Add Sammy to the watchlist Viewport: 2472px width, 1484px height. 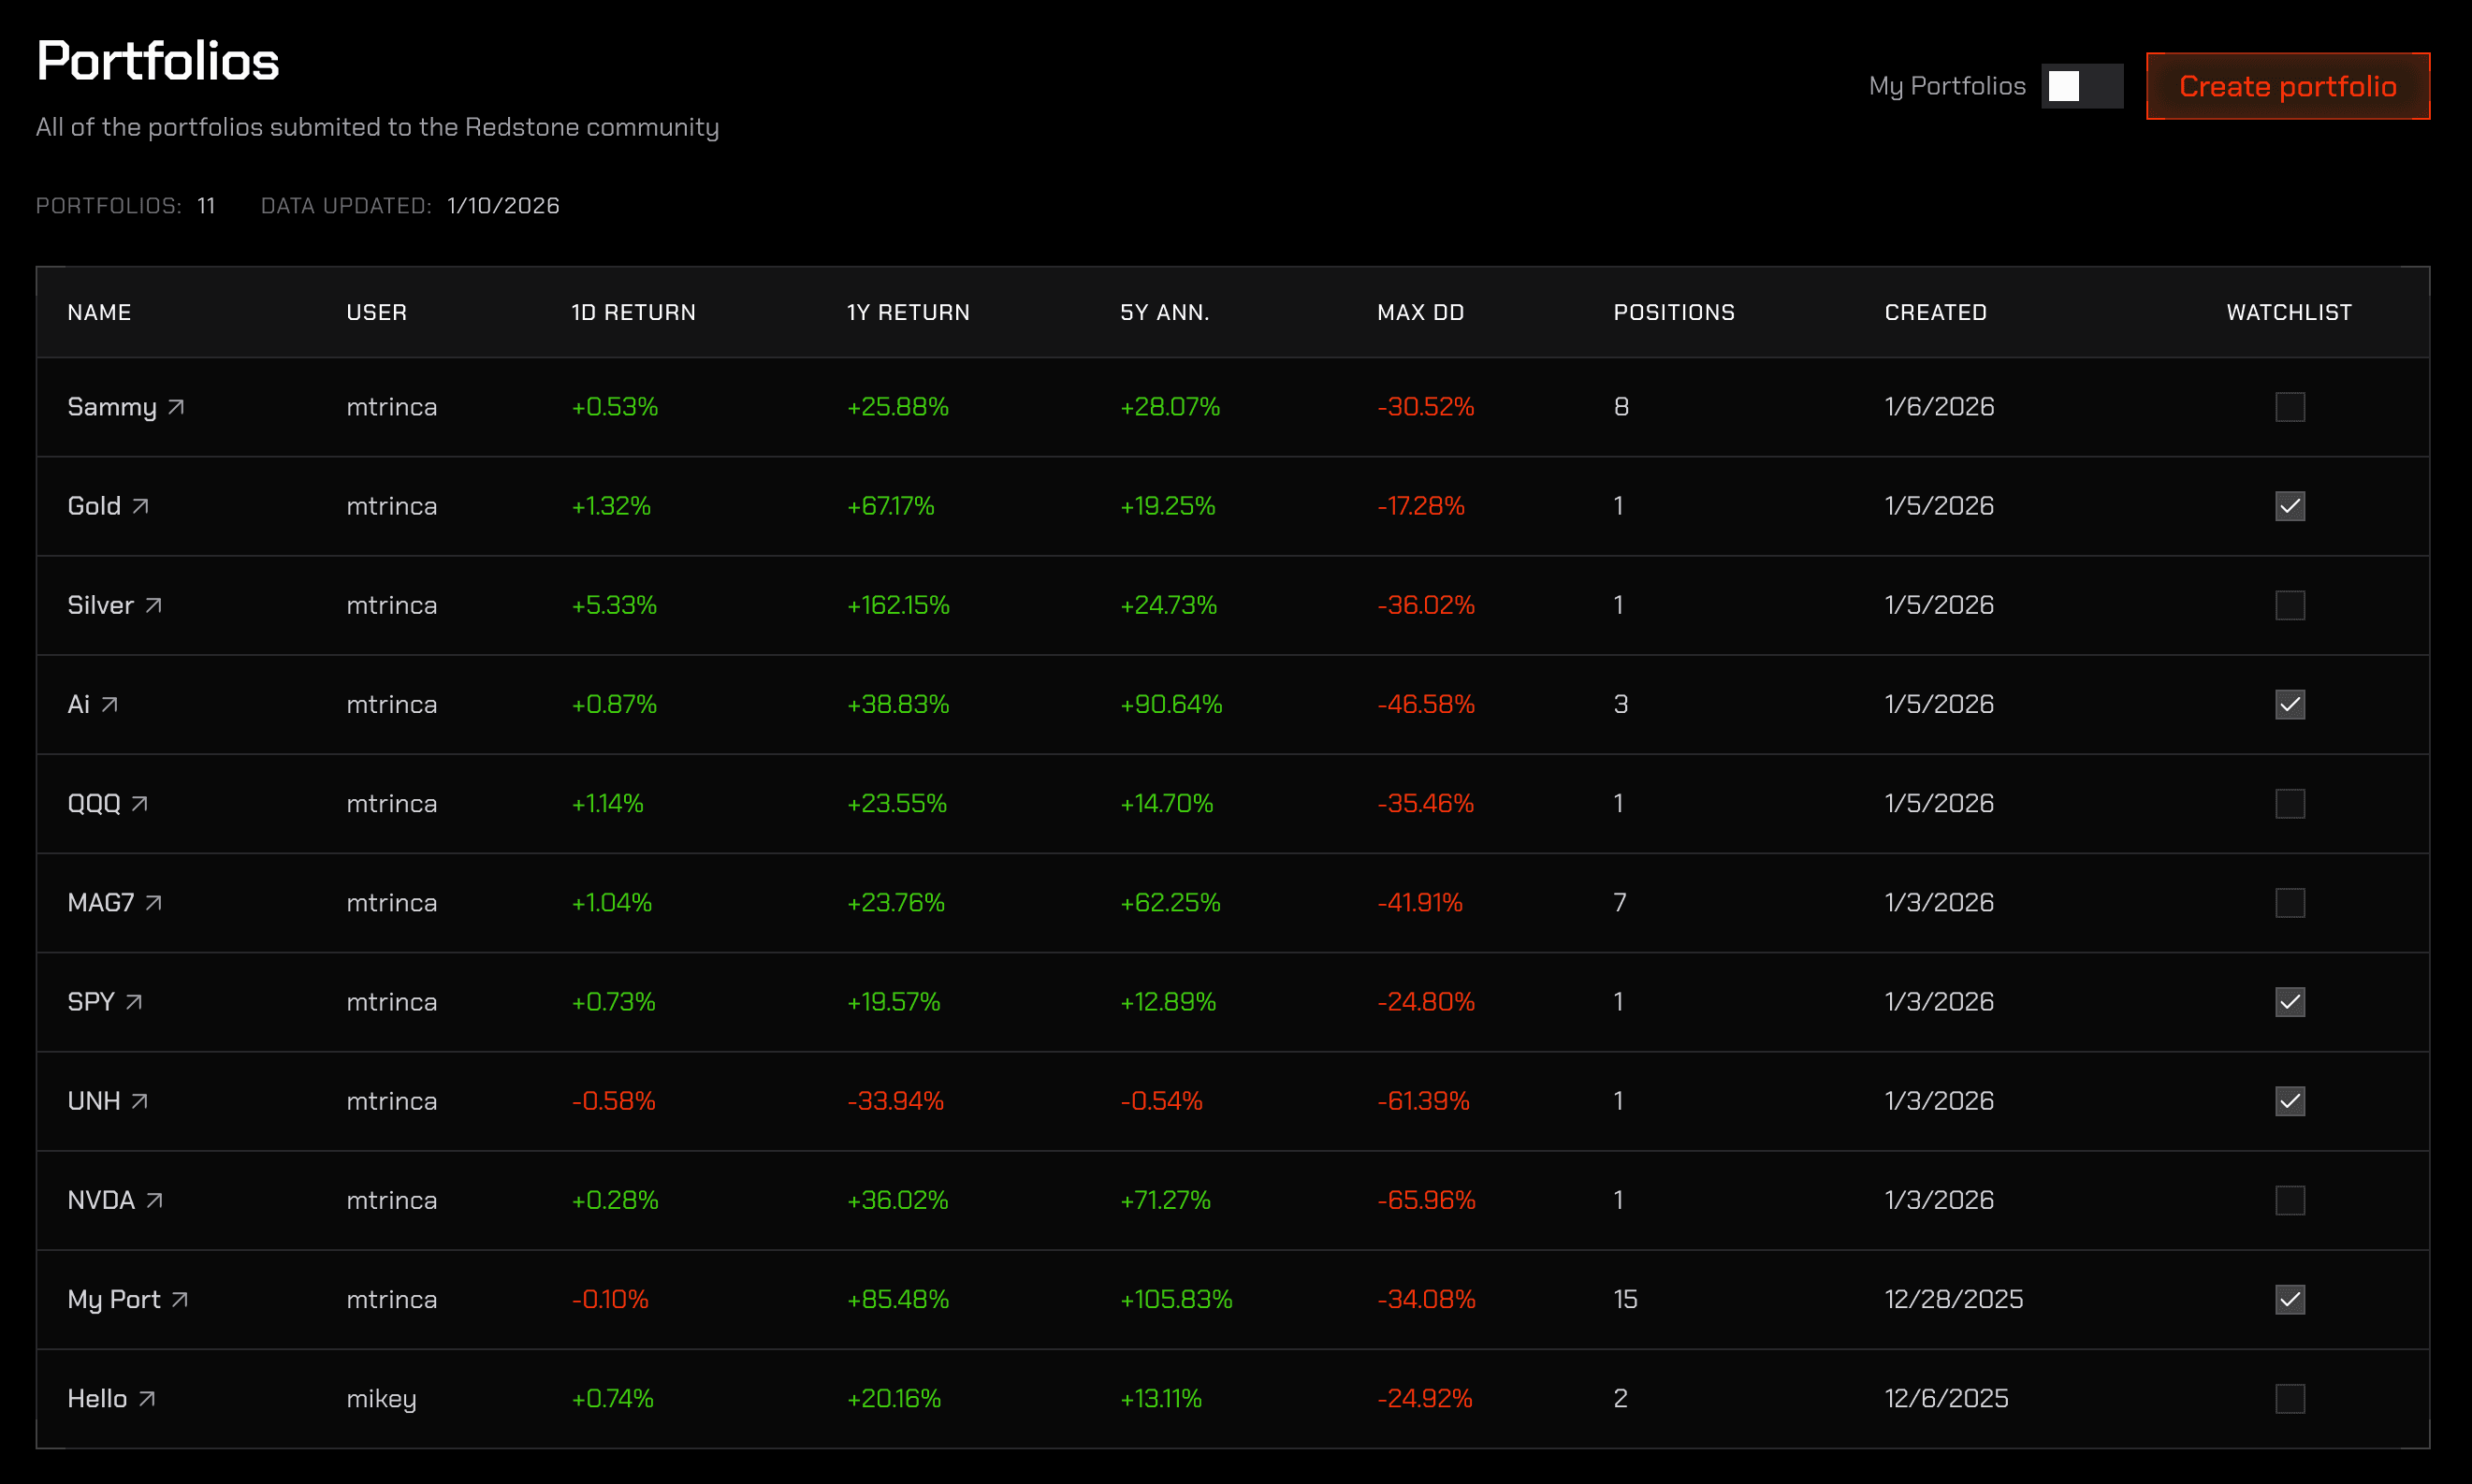coord(2290,406)
